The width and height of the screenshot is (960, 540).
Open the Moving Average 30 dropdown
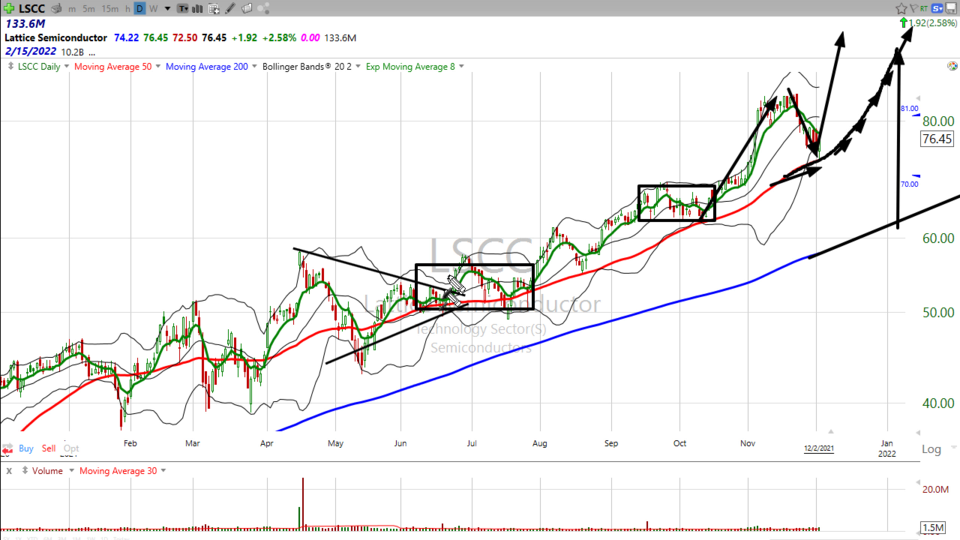click(163, 470)
